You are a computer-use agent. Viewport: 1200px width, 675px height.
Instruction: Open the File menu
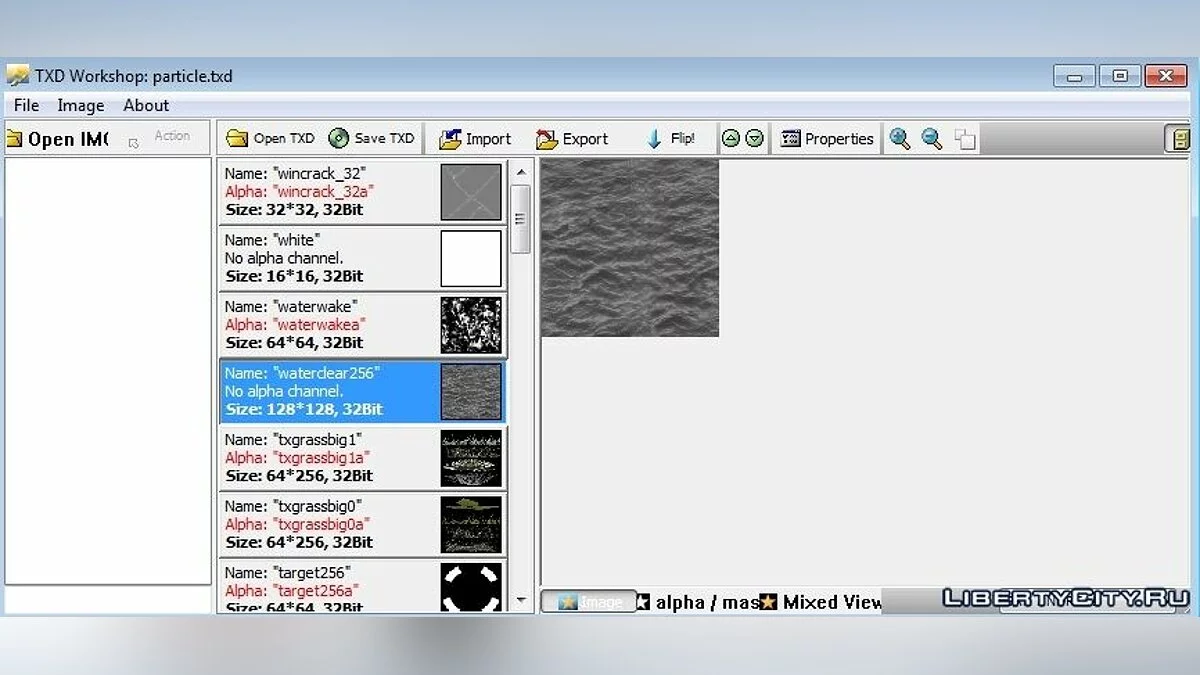coord(27,105)
